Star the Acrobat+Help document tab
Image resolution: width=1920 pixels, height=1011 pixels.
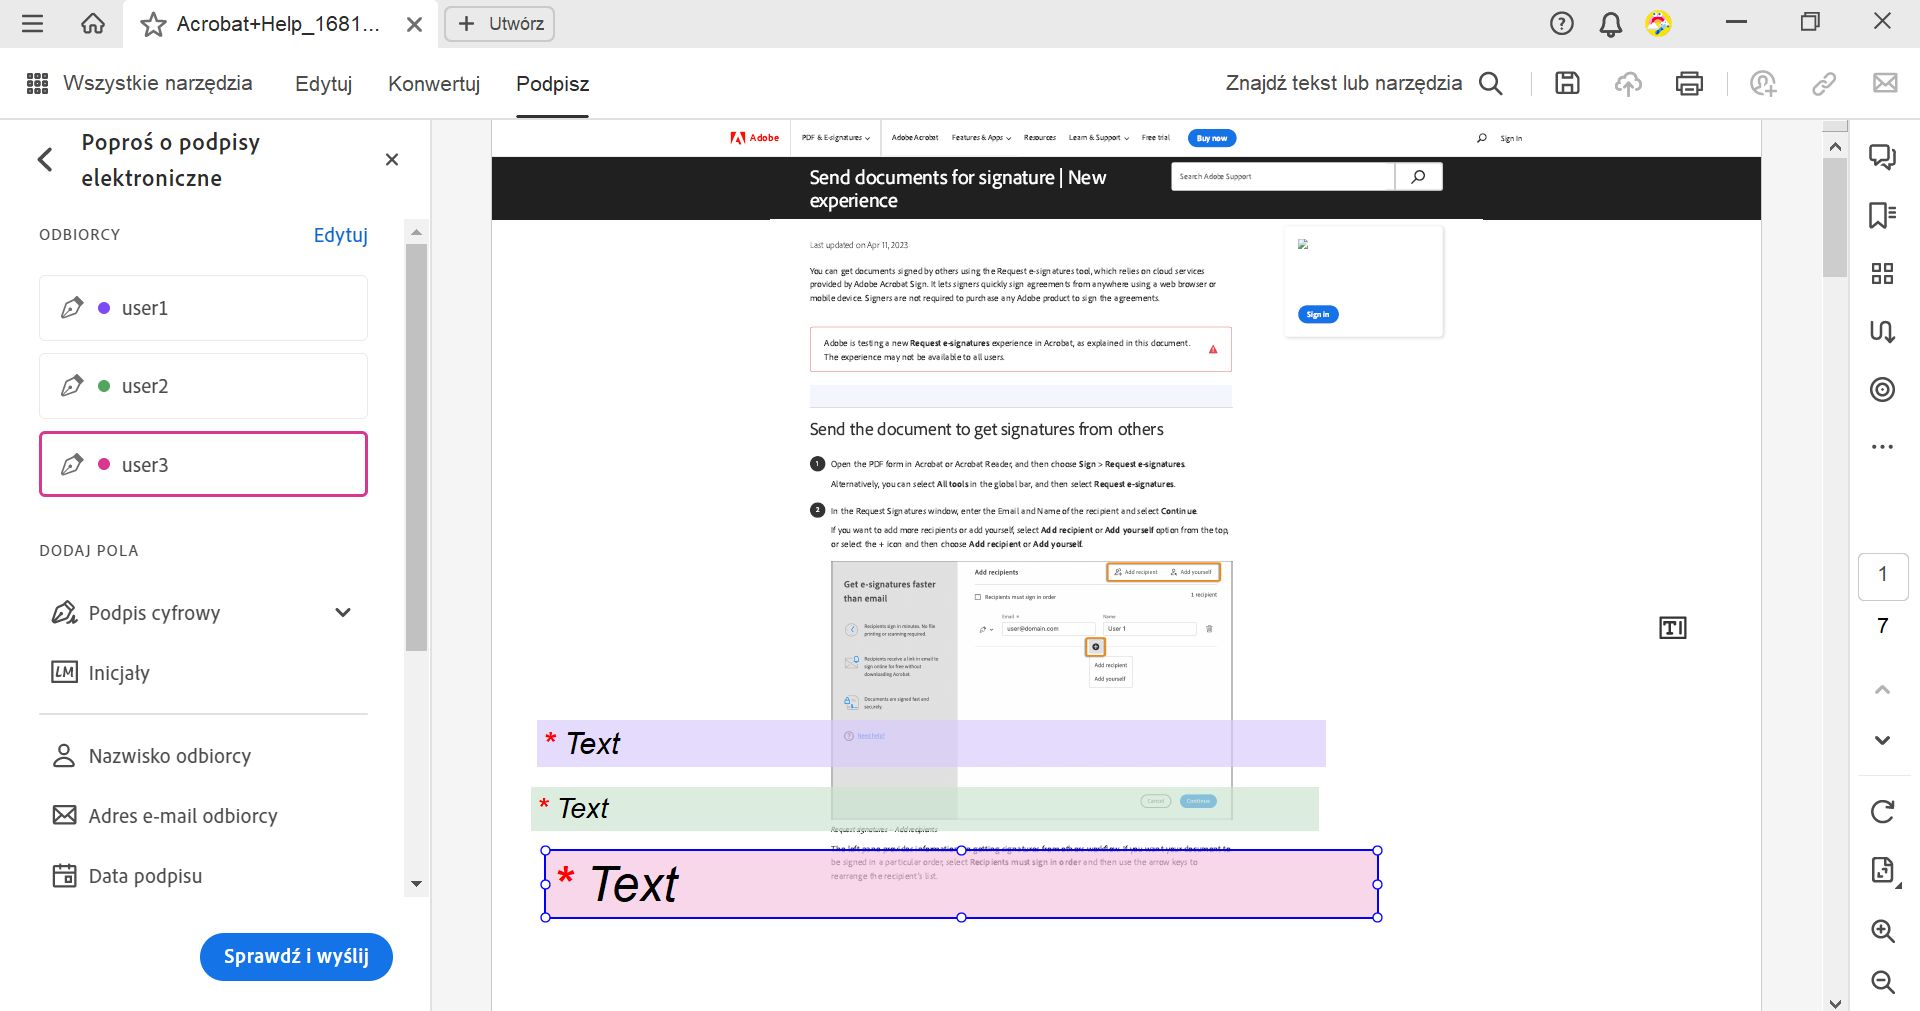(x=153, y=24)
